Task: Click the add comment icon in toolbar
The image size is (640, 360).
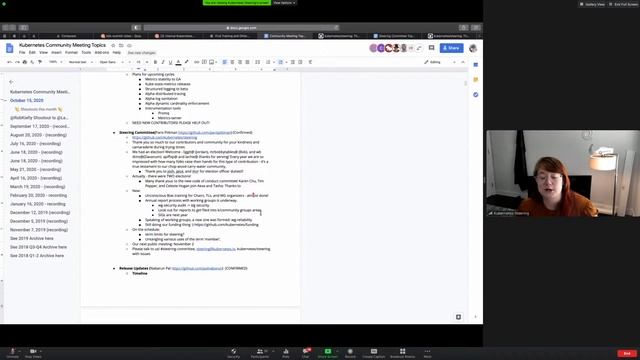Action: pos(204,62)
